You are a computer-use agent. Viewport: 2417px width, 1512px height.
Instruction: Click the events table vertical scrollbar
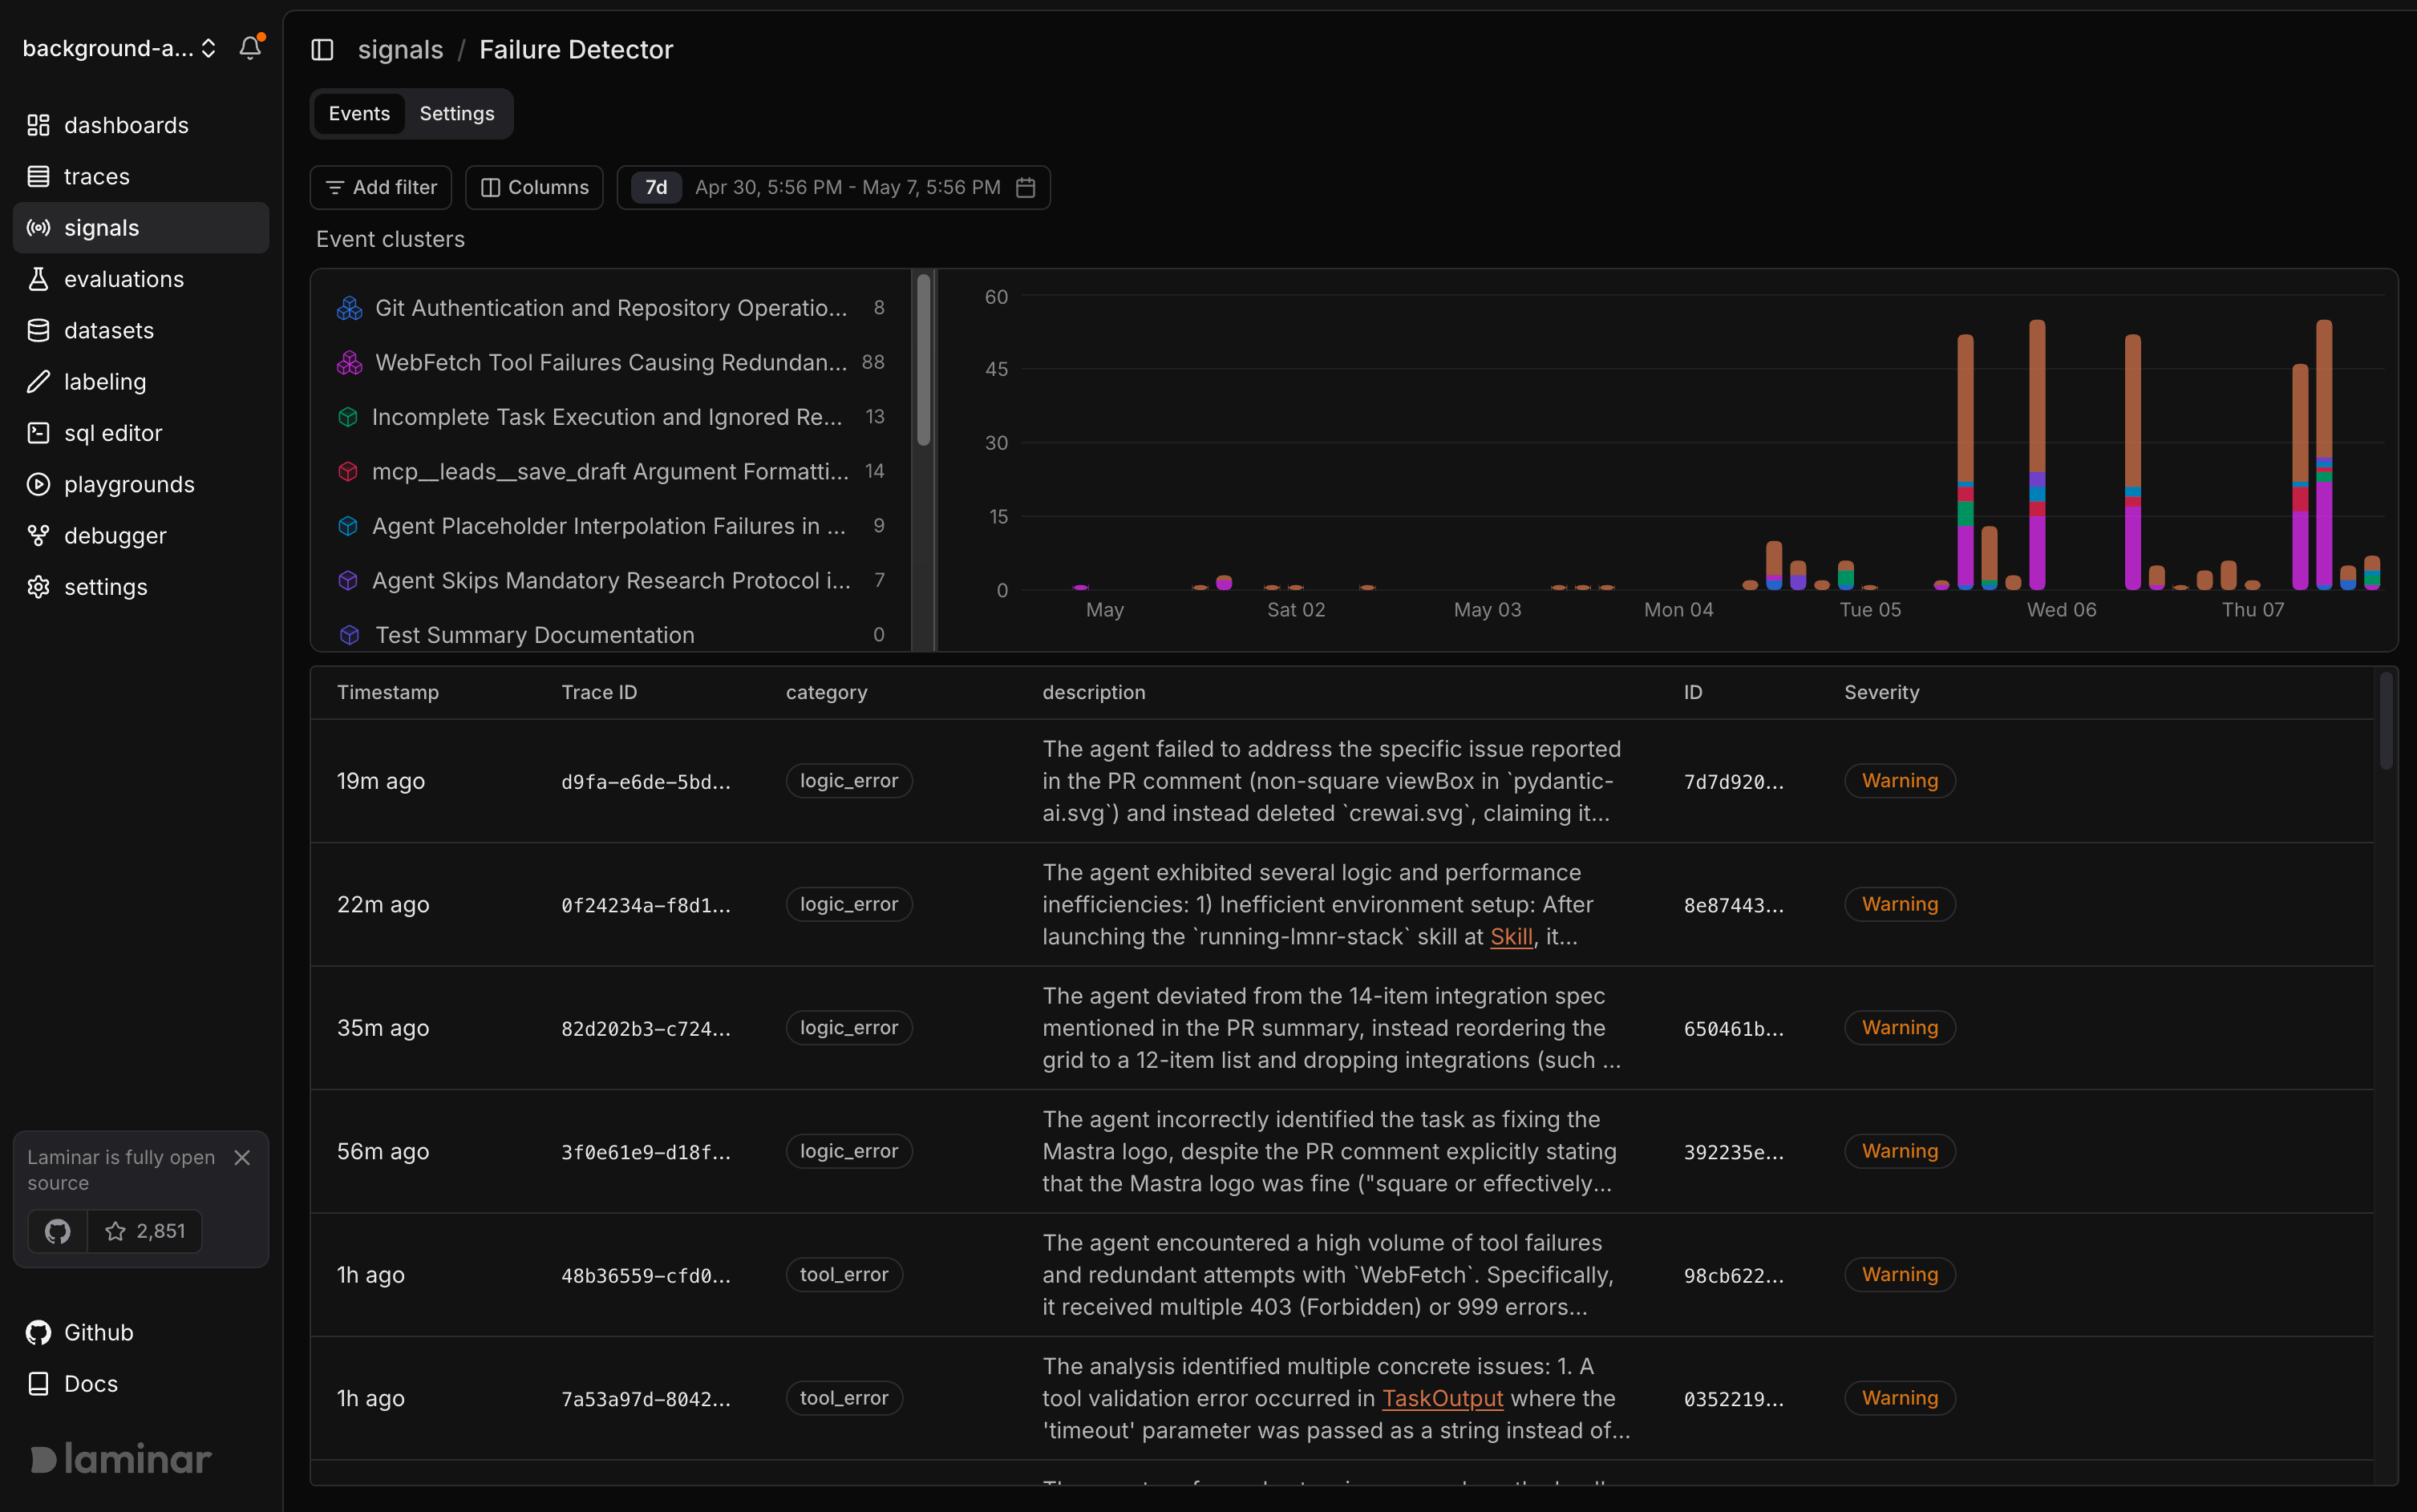click(2386, 720)
